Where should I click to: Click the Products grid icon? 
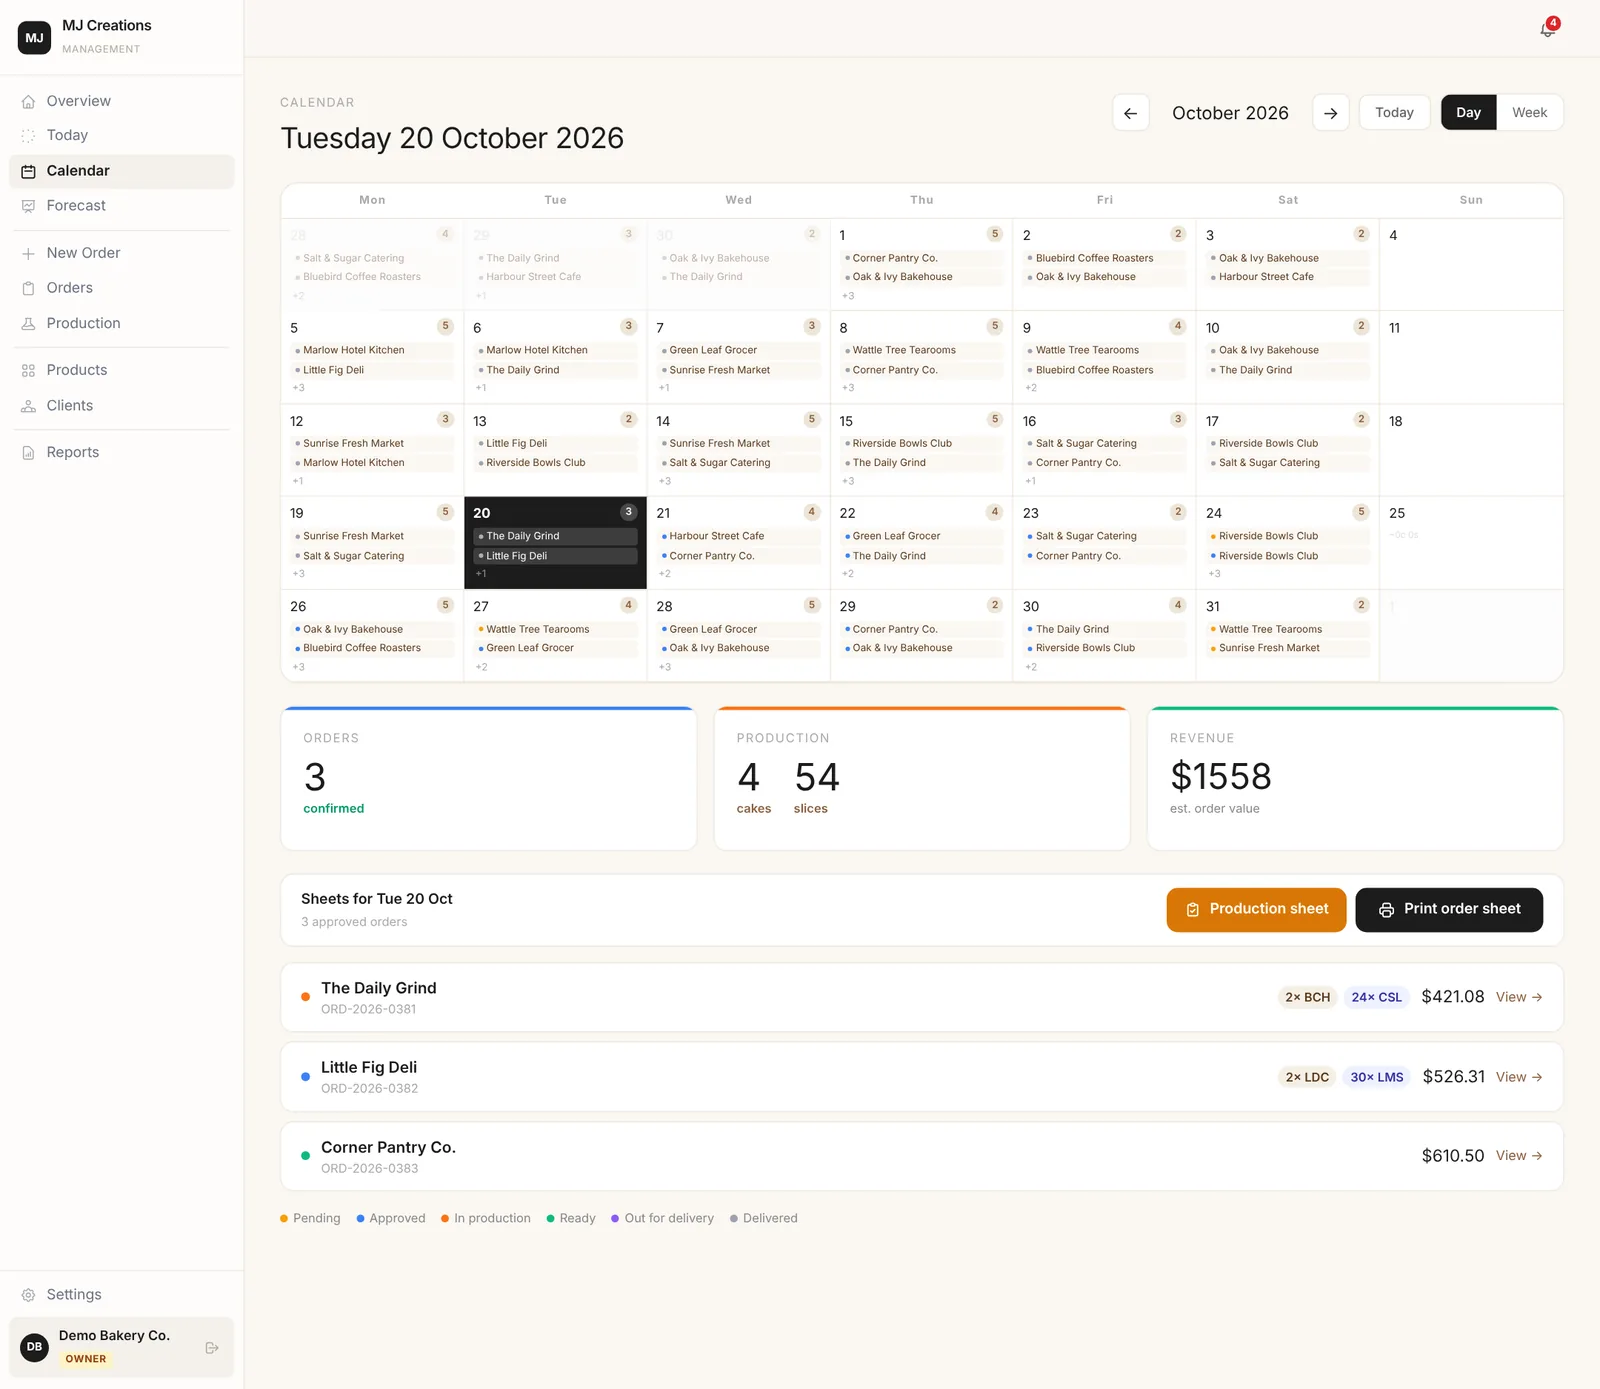(x=28, y=370)
